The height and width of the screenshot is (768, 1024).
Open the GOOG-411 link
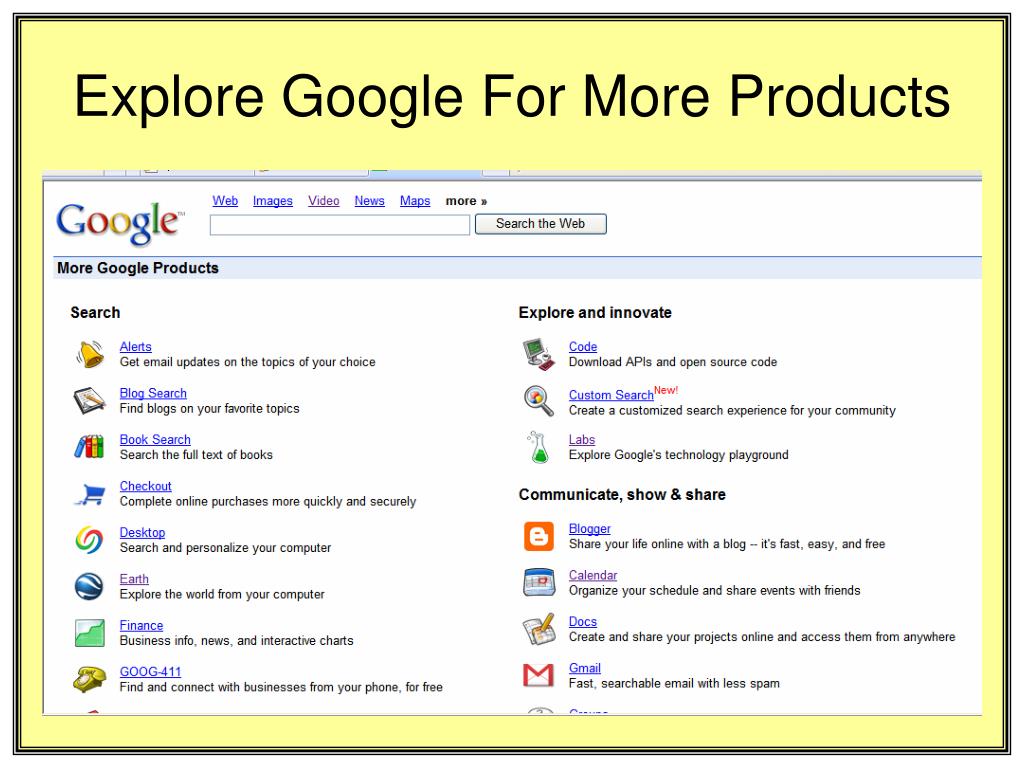point(150,671)
